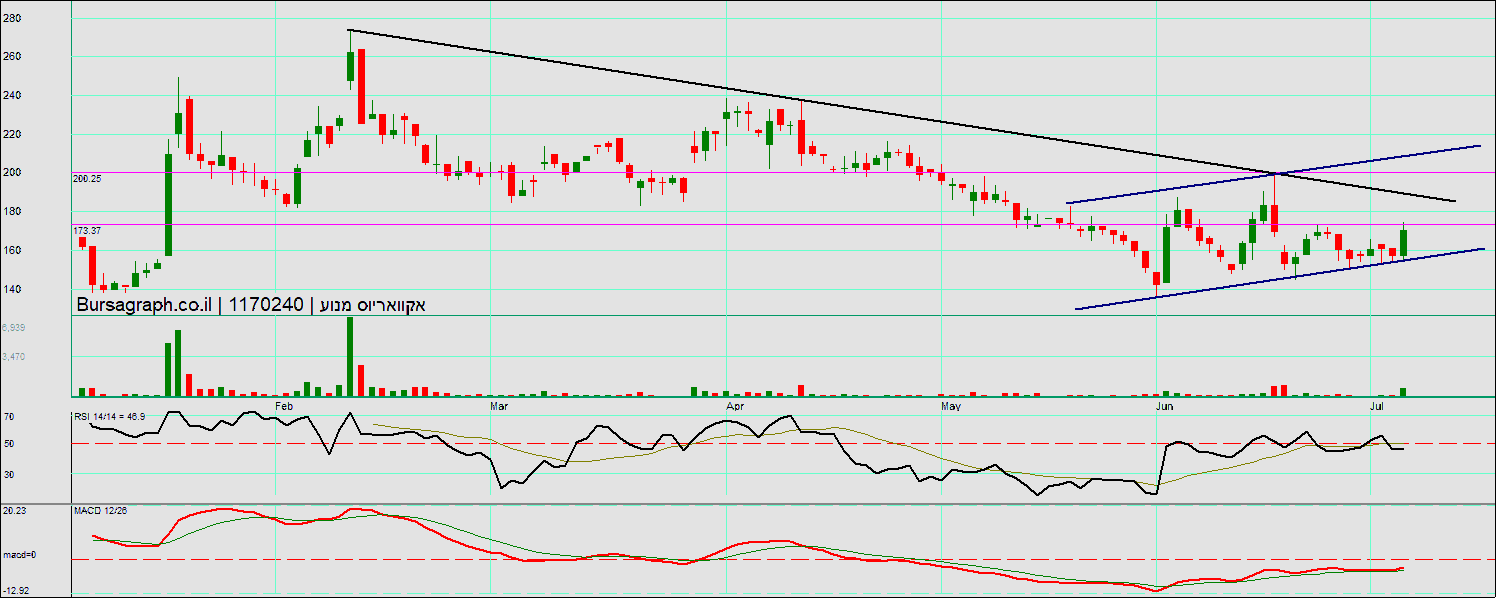Click the Jul month label
The width and height of the screenshot is (1496, 598).
tap(1377, 407)
